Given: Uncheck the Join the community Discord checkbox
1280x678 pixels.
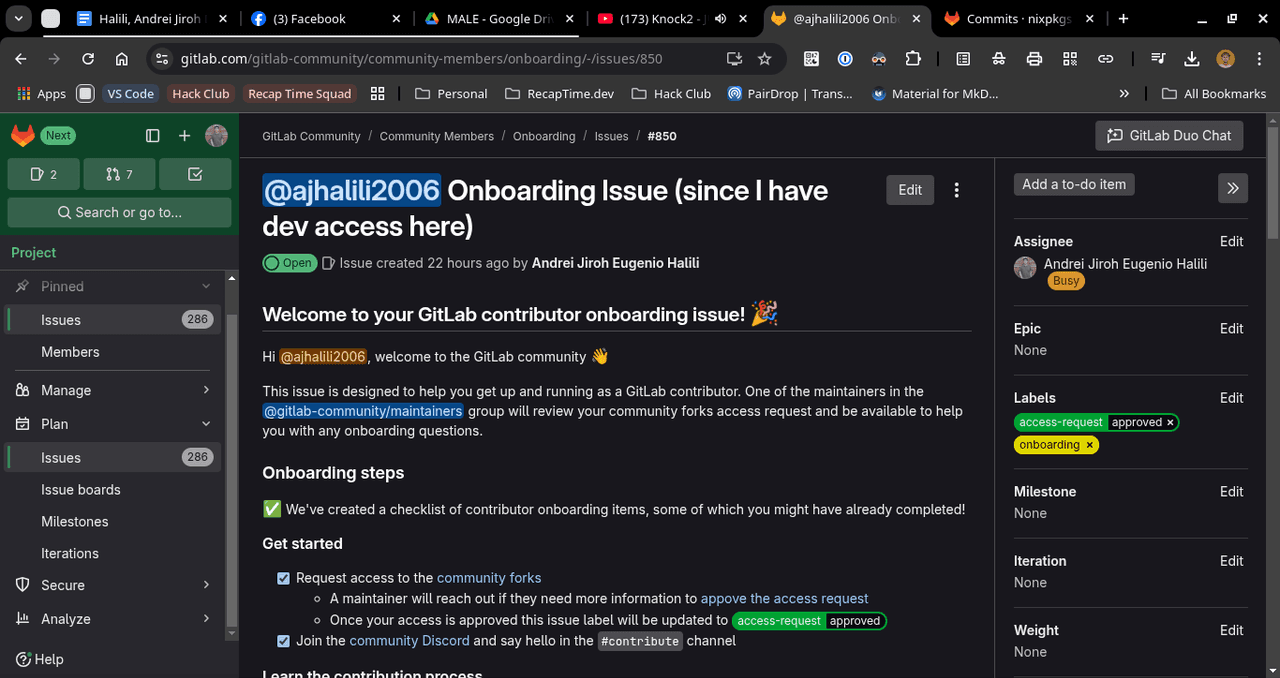Looking at the screenshot, I should [x=283, y=641].
